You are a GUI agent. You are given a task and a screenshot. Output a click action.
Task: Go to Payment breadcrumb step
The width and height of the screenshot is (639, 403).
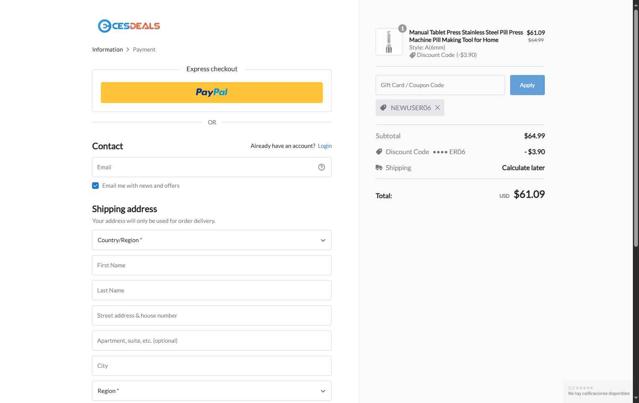click(144, 49)
